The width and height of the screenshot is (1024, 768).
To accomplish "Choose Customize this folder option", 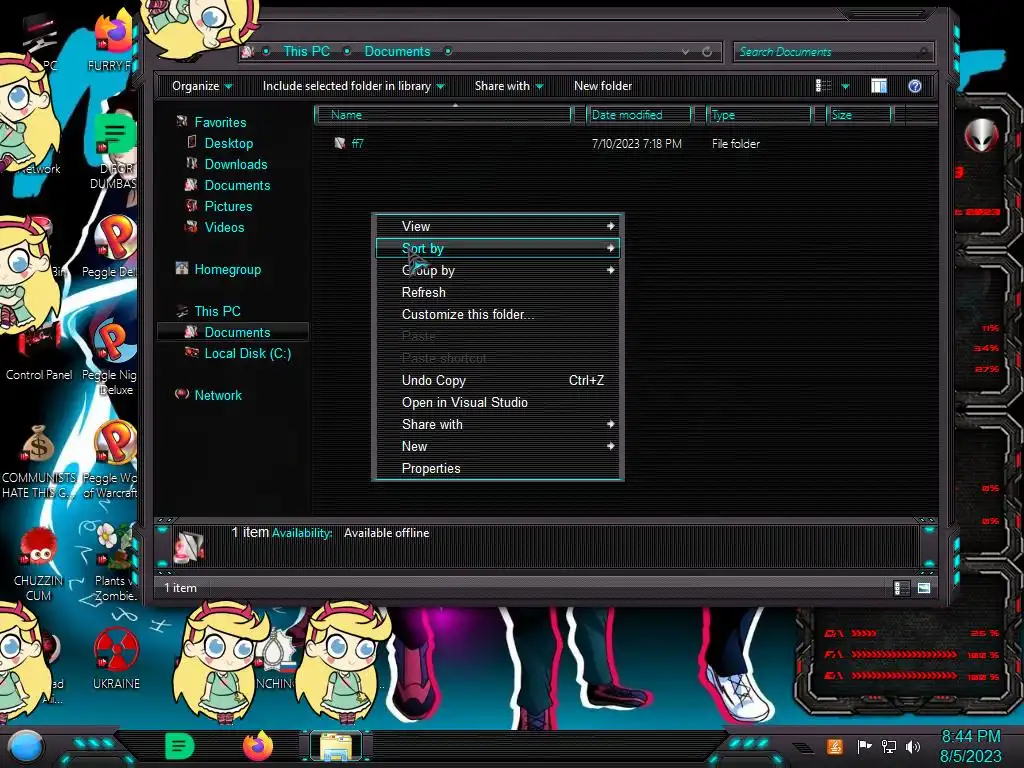I will pos(498,314).
